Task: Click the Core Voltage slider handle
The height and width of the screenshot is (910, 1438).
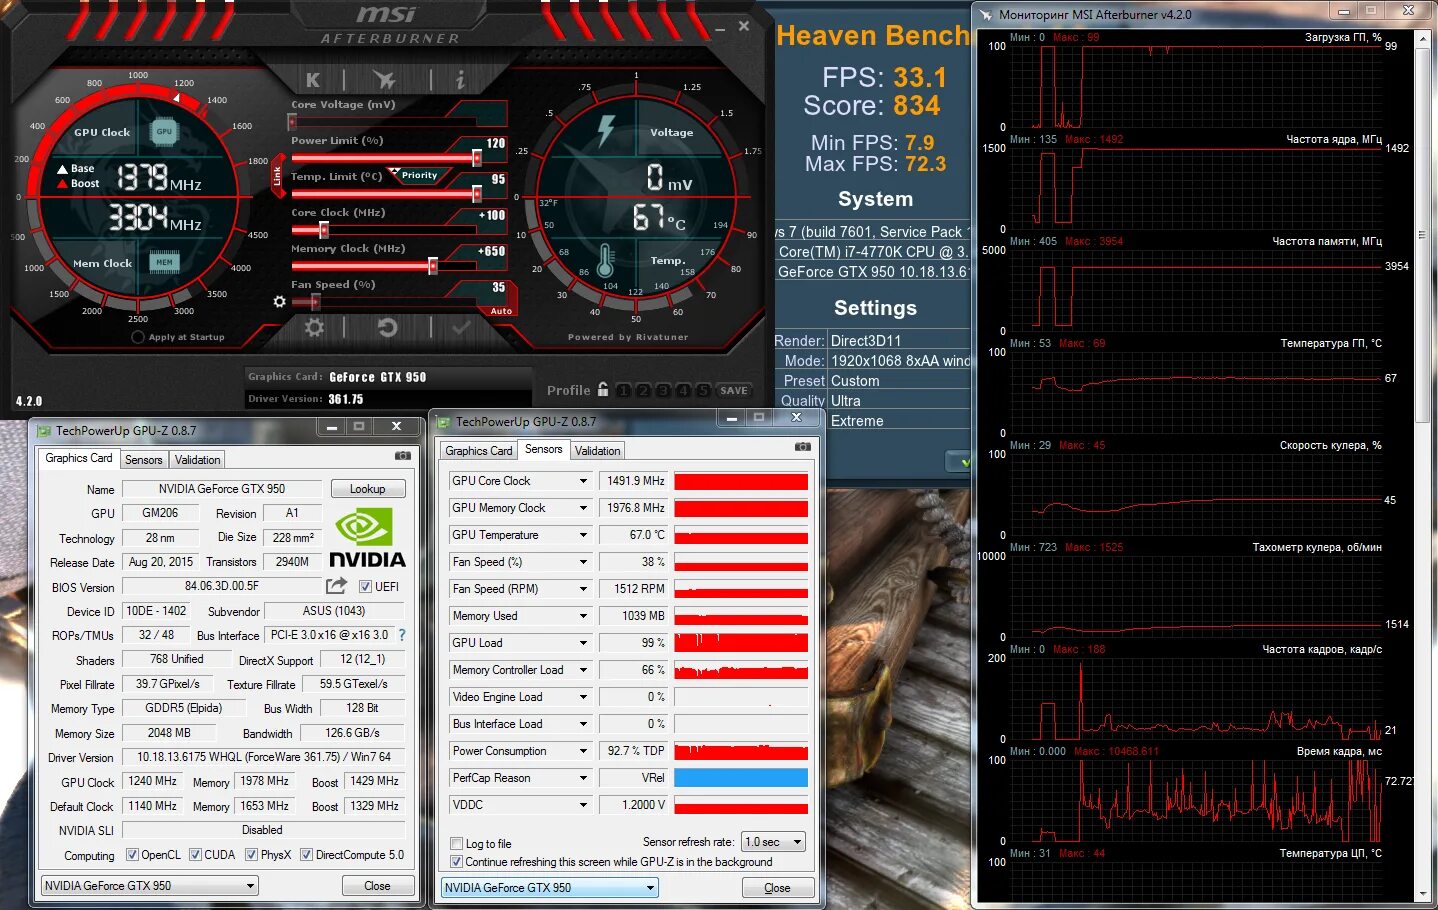Action: coord(292,122)
